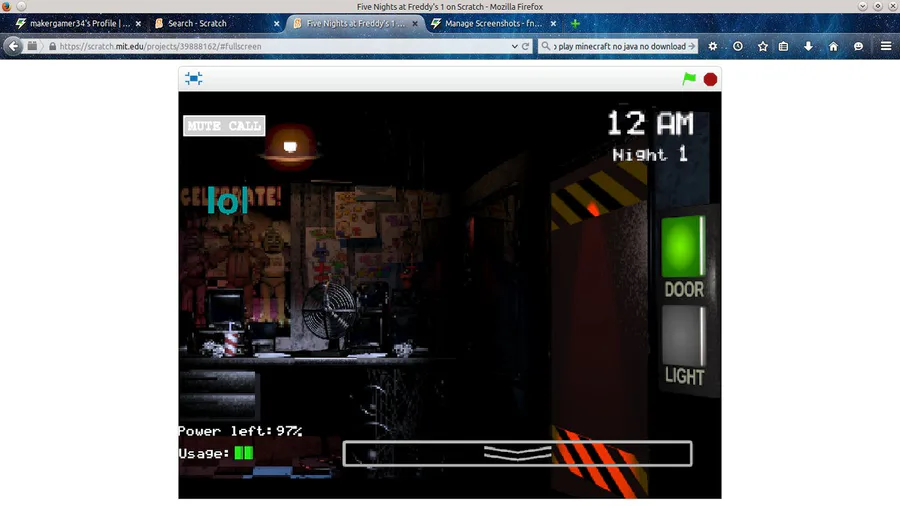The width and height of the screenshot is (900, 506).
Task: Close the Search - Scratch tab
Action: pos(277,24)
